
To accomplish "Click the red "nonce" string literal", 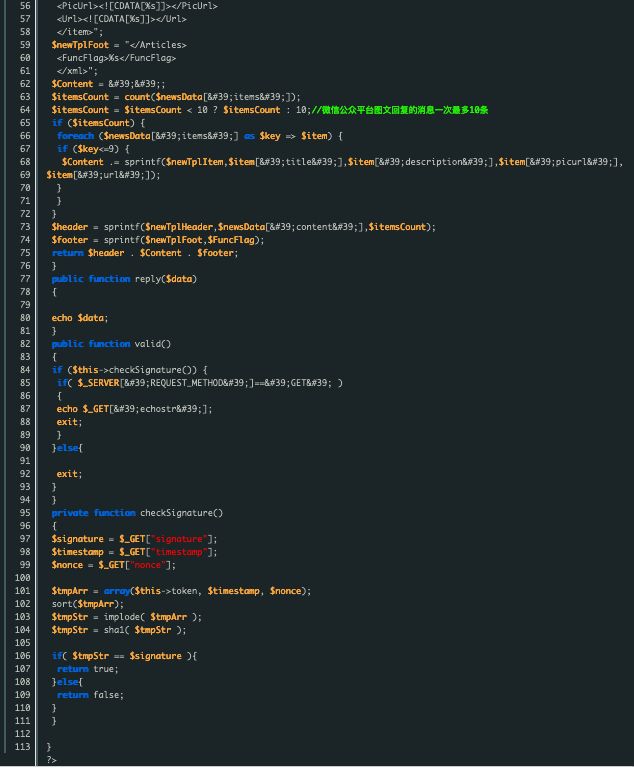I will pos(147,565).
